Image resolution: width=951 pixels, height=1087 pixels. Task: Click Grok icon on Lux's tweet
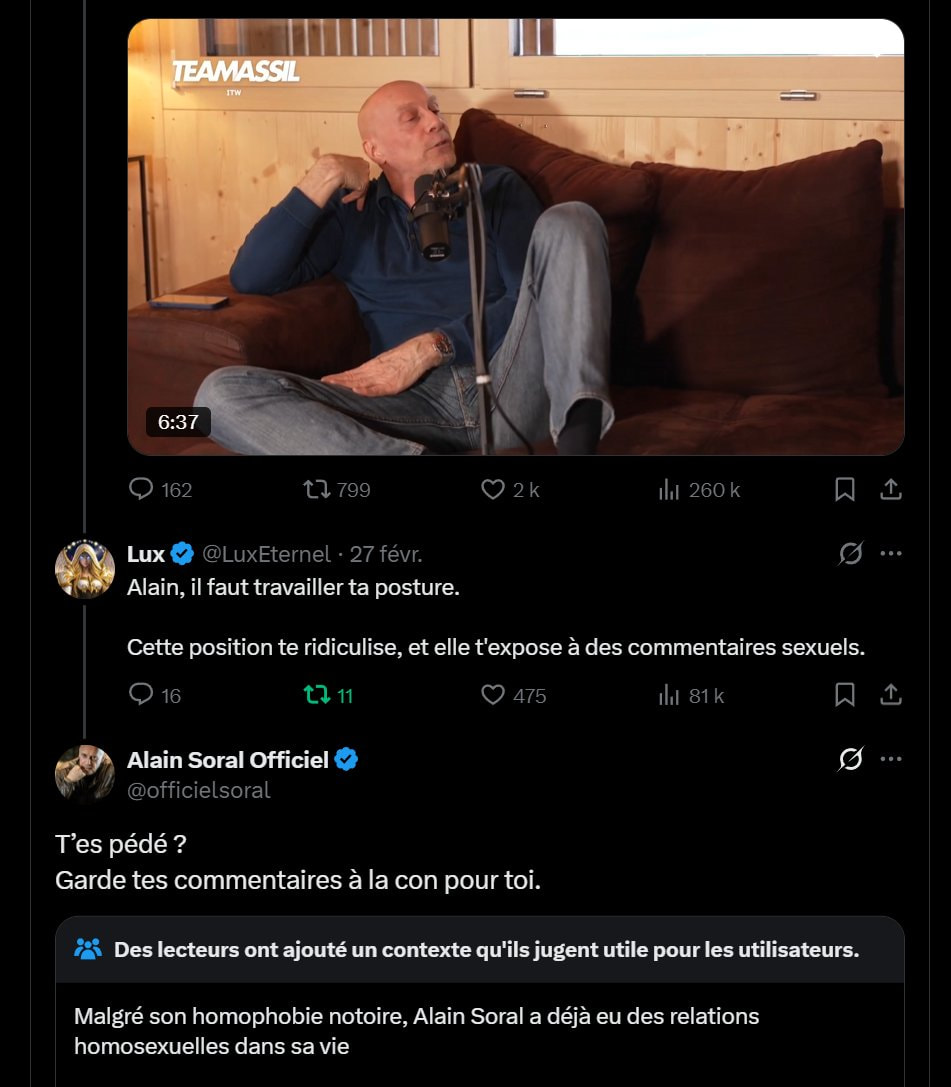850,553
